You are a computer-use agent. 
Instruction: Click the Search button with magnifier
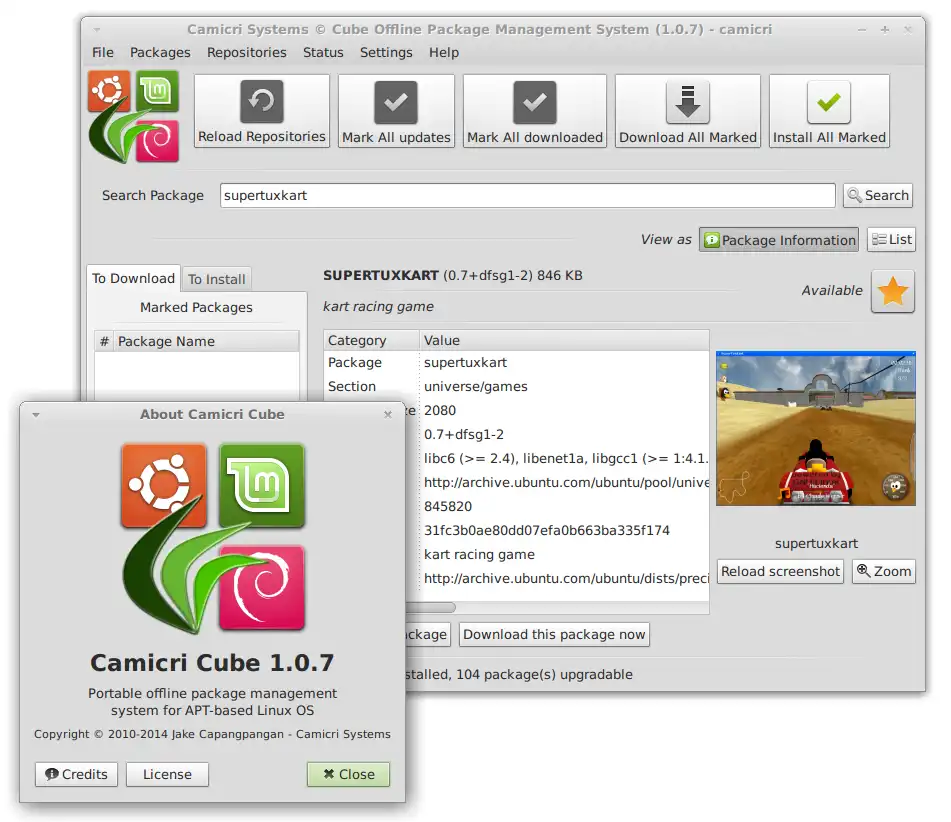coord(878,195)
